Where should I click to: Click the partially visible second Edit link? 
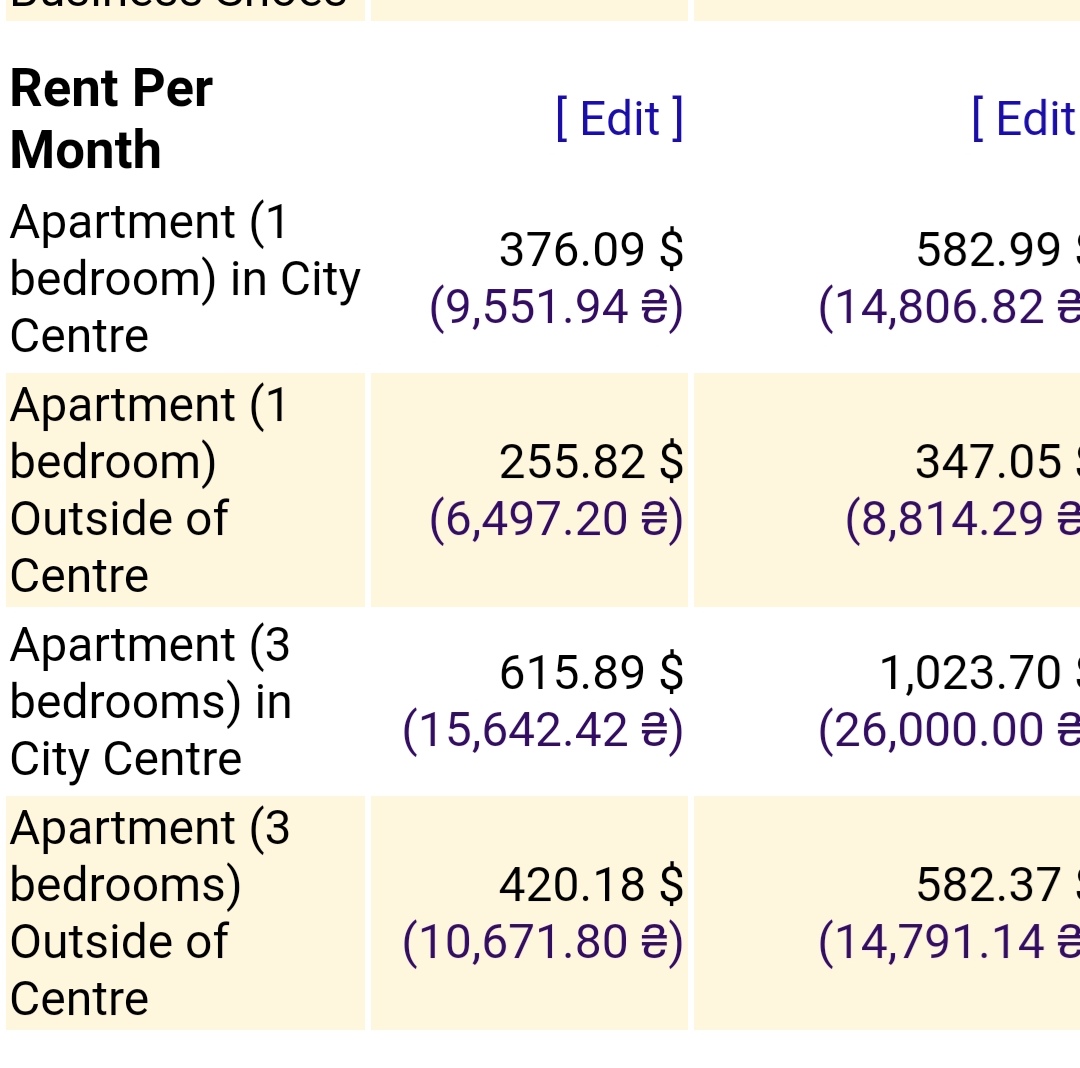tap(1024, 119)
